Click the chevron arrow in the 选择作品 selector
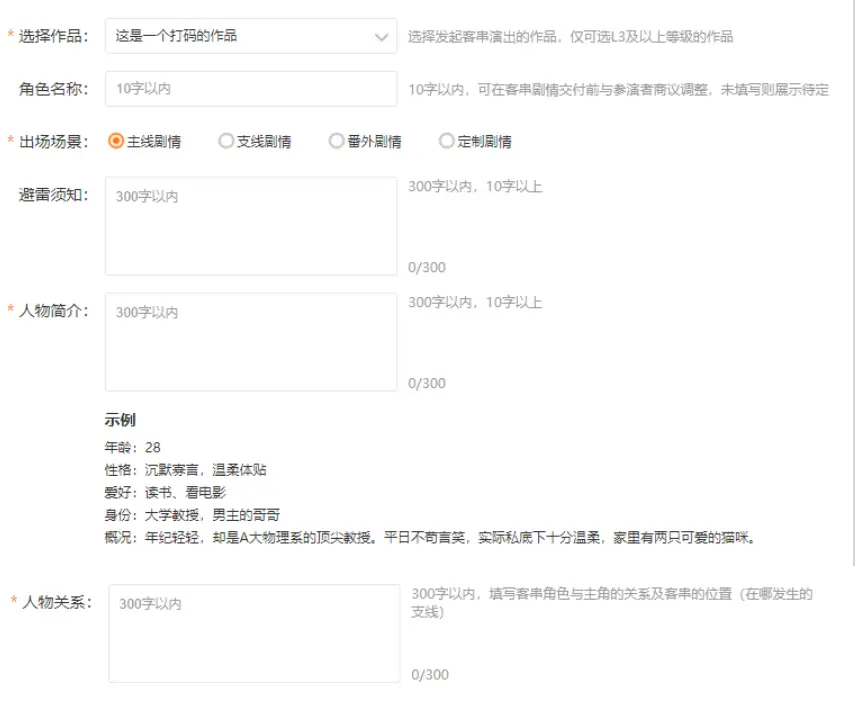The image size is (855, 706). 381,37
